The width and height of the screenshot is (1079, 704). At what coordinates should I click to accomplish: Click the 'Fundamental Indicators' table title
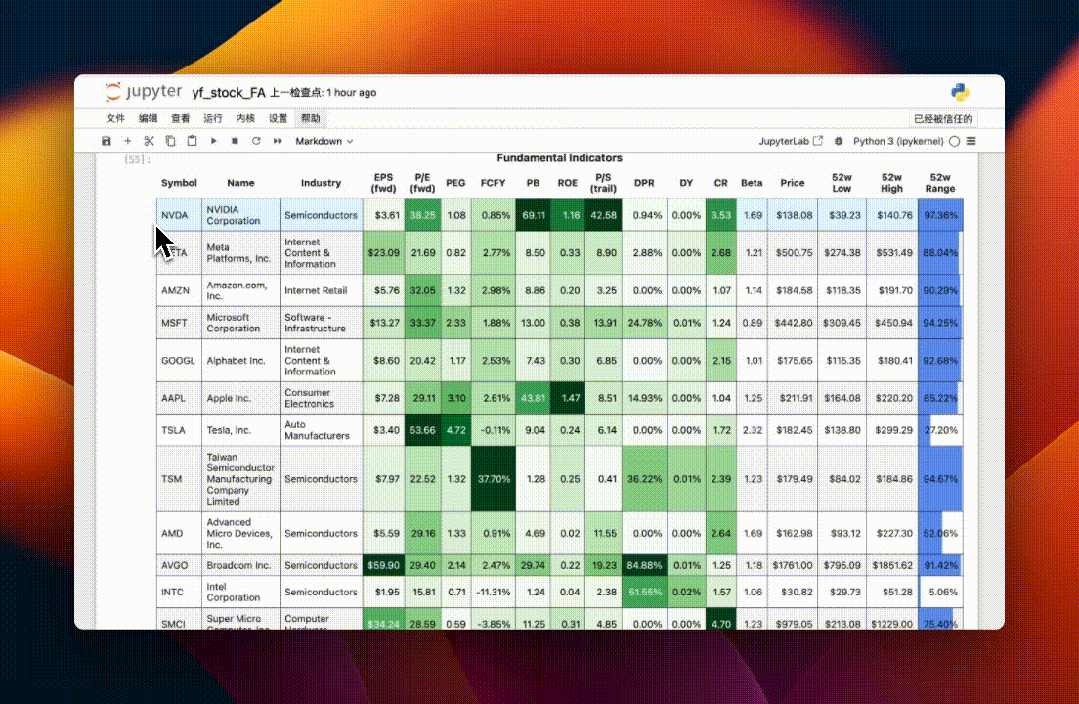tap(559, 158)
